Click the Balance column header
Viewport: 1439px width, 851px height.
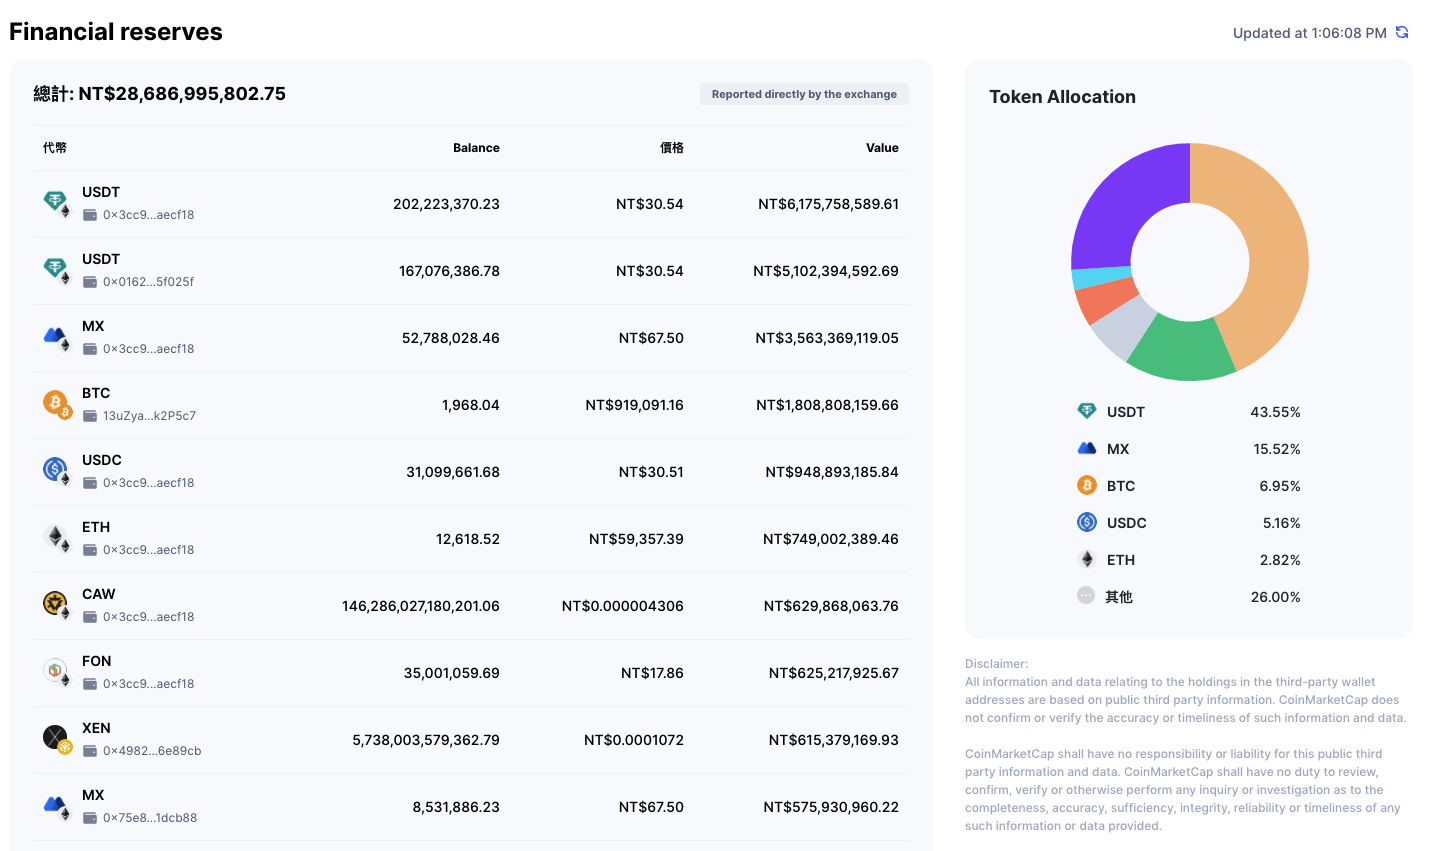(x=476, y=148)
